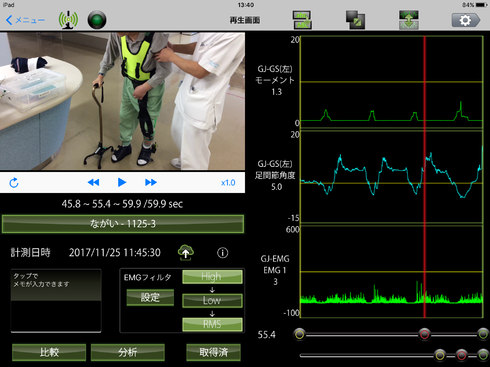Show measurement info with the i icon
Image resolution: width=490 pixels, height=367 pixels.
coord(223,253)
